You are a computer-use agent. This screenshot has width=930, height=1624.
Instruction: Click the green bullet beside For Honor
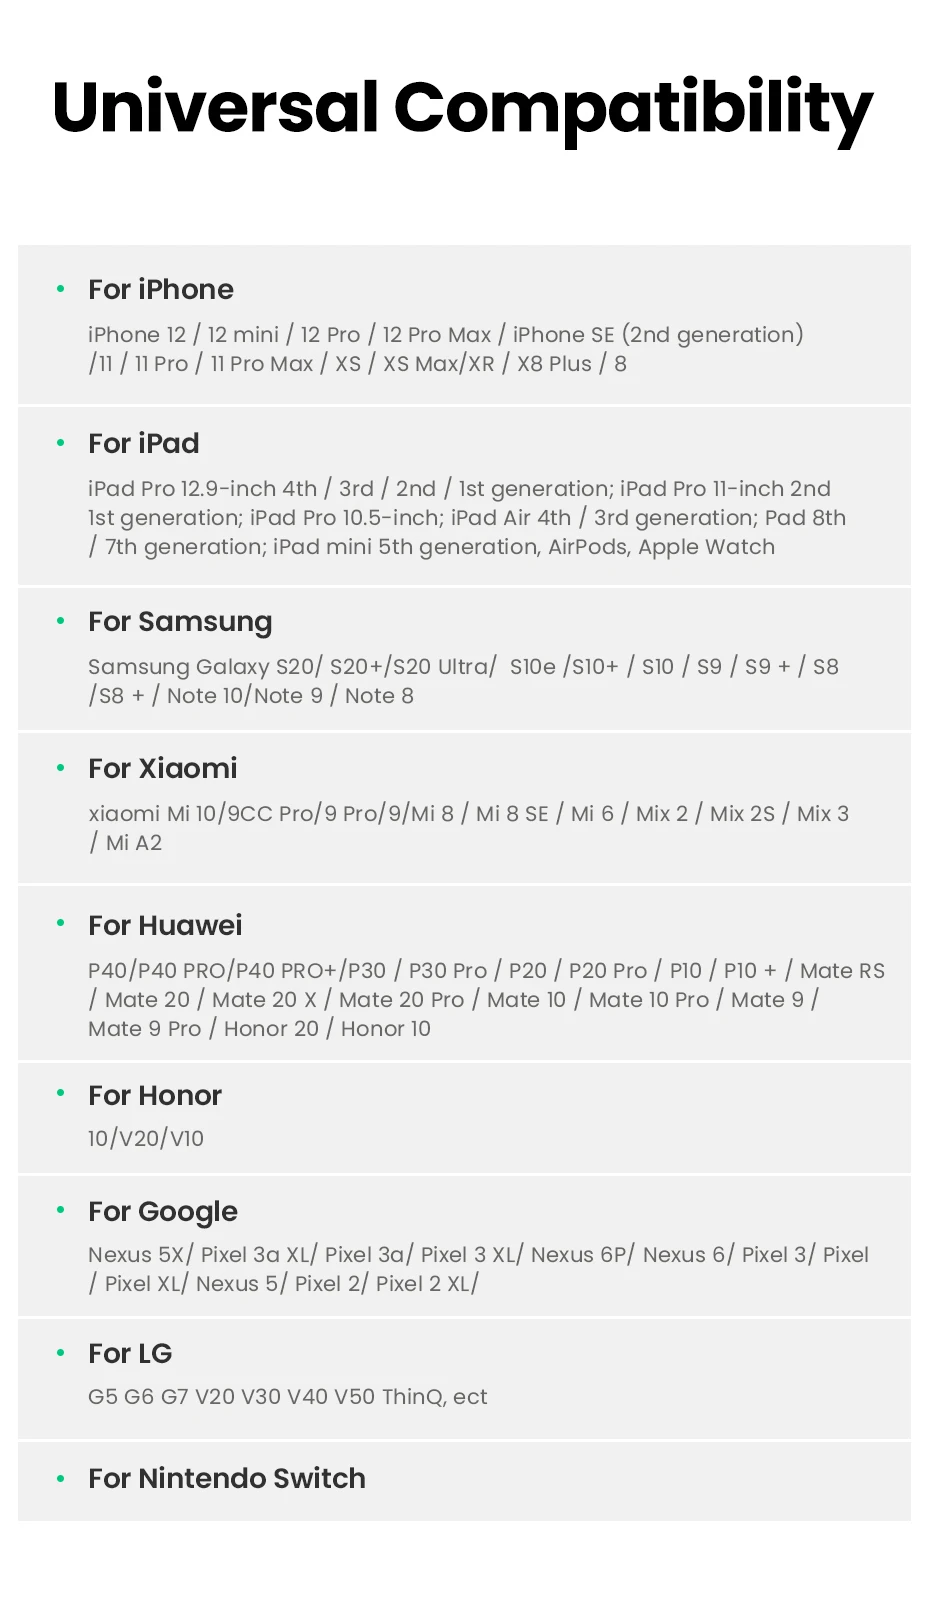(61, 1093)
